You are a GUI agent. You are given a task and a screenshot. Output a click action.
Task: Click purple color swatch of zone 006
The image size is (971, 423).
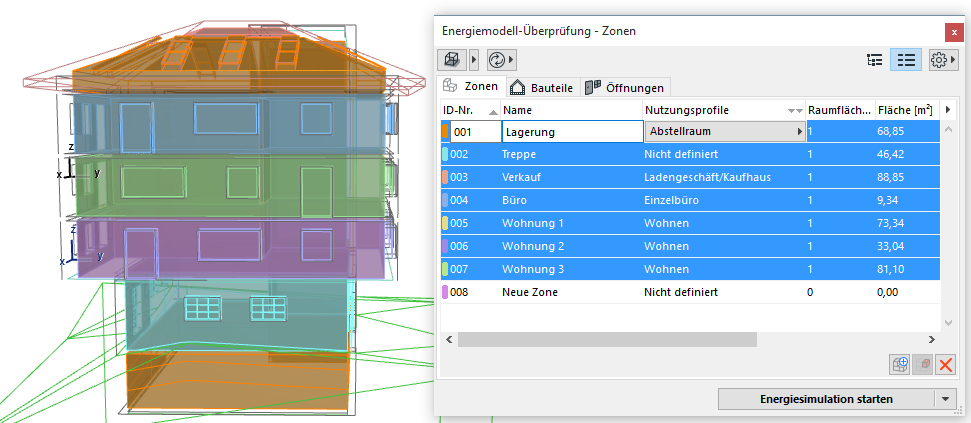pyautogui.click(x=445, y=246)
